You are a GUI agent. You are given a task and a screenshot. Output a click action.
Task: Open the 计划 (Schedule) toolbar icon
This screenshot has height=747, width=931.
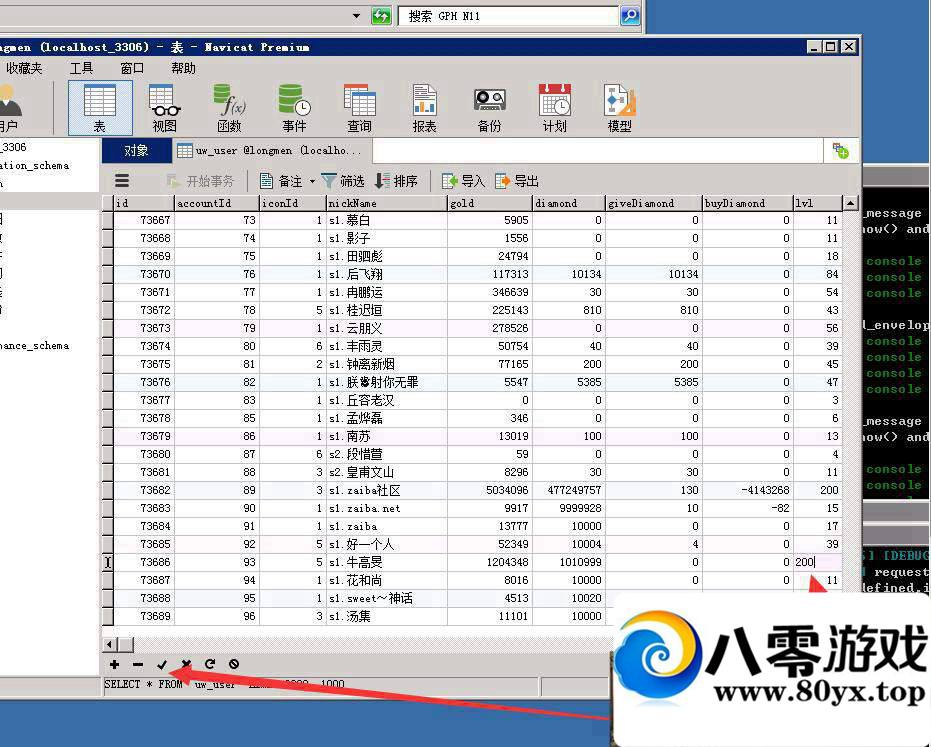[x=554, y=108]
